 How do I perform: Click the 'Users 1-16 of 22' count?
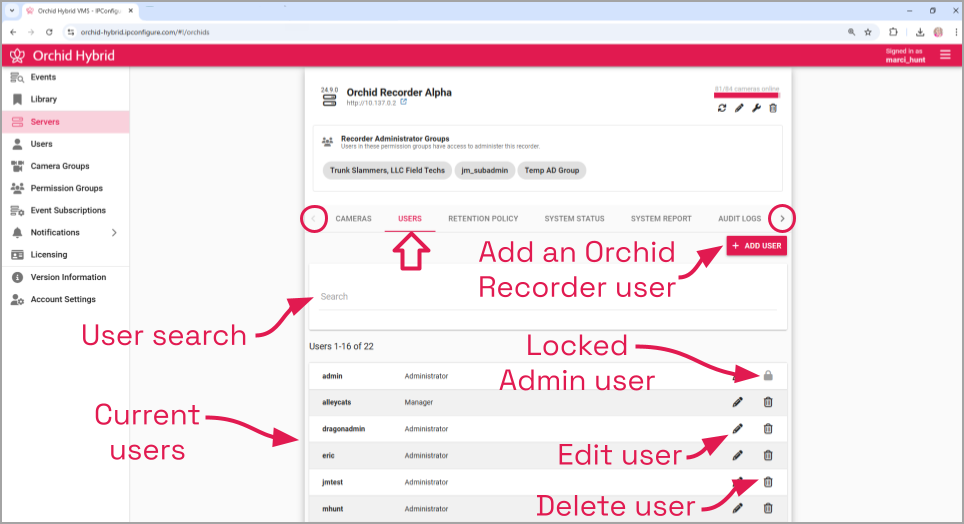(341, 346)
